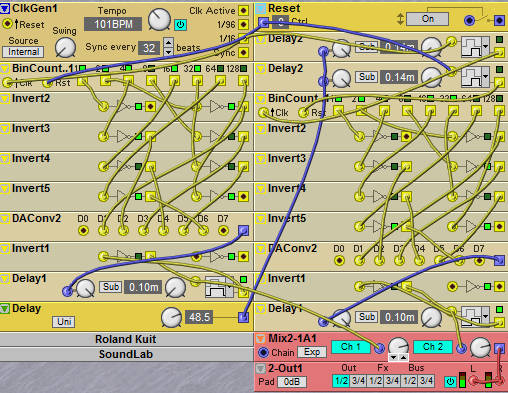Click the On button in the Reset module

427,19
